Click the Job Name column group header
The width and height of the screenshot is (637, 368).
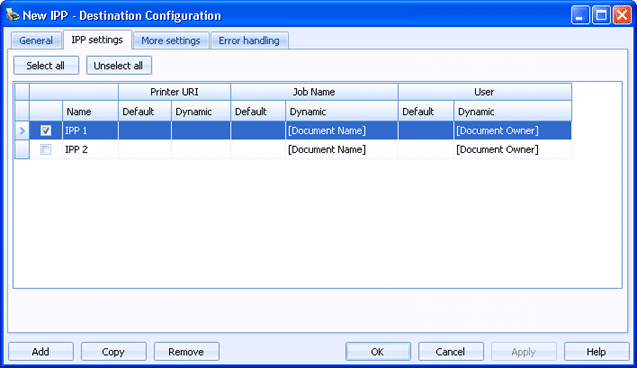coord(314,92)
